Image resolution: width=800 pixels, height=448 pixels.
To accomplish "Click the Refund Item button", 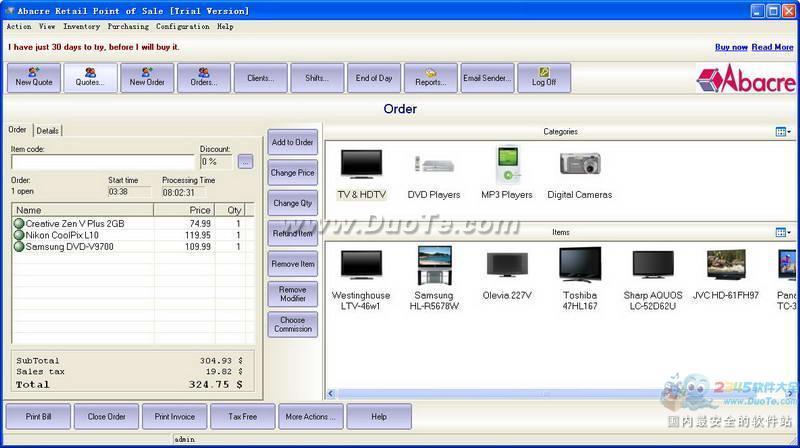I will pos(292,234).
